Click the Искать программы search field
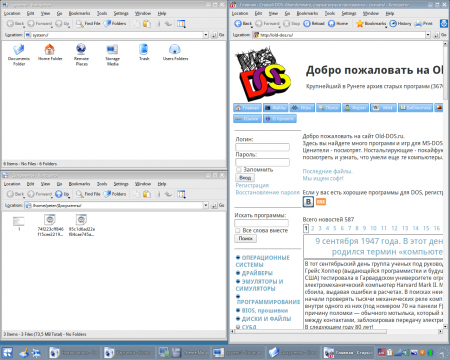The height and width of the screenshot is (360, 450). [262, 223]
